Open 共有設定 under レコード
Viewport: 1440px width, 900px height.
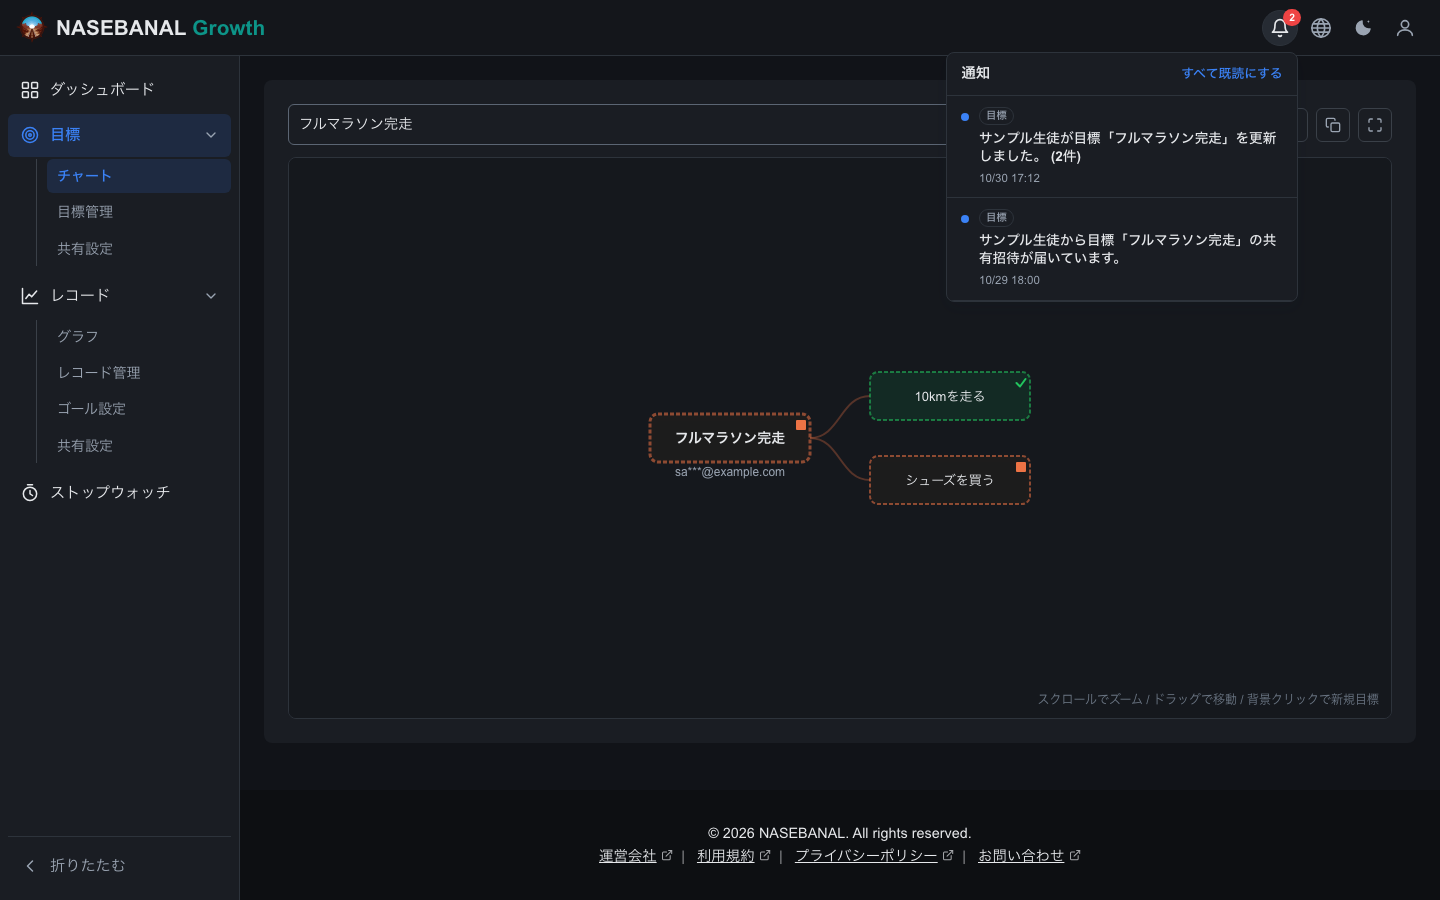pyautogui.click(x=139, y=446)
